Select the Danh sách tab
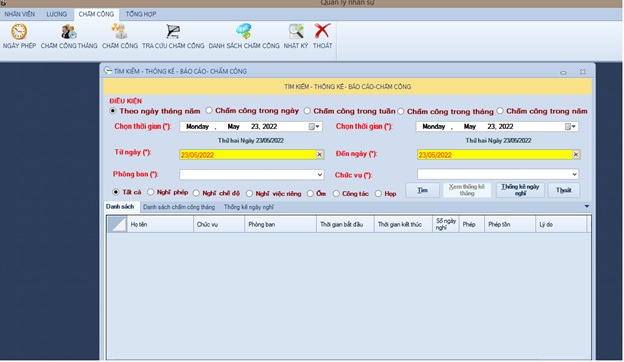The height and width of the screenshot is (362, 624). coord(120,206)
